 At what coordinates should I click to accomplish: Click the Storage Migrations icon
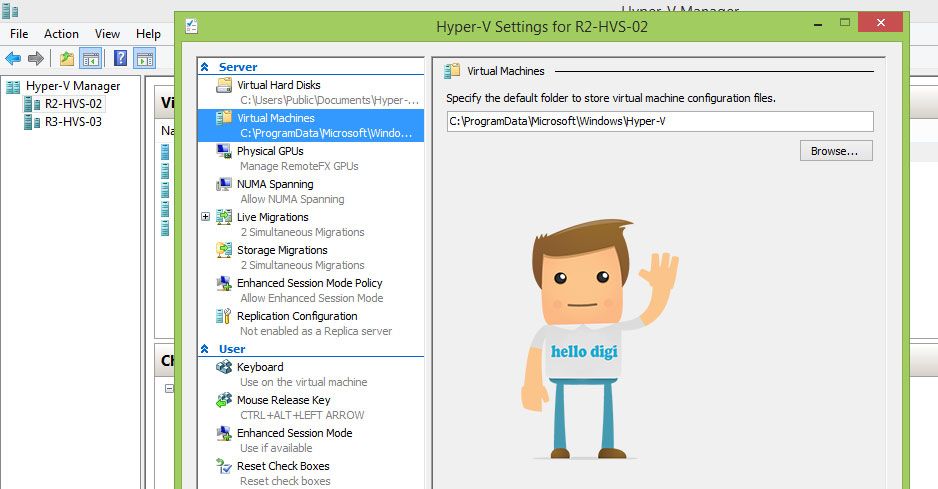[x=224, y=250]
